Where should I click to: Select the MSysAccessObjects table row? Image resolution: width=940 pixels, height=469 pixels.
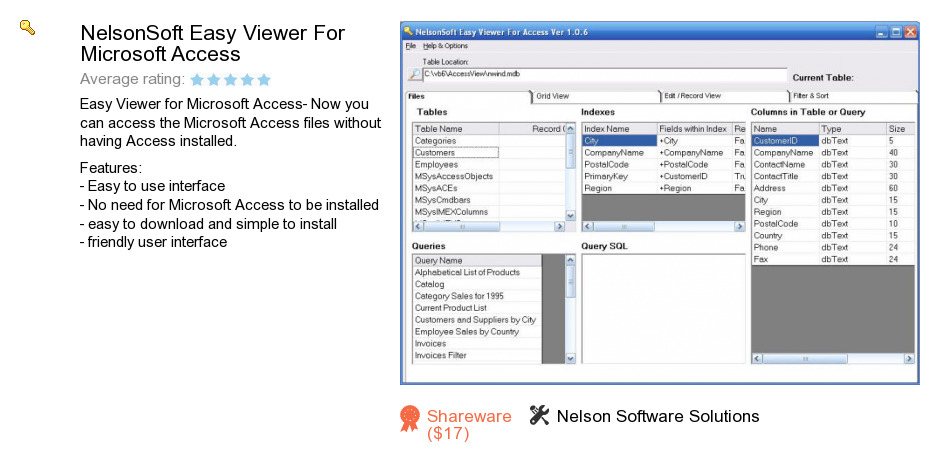click(489, 176)
